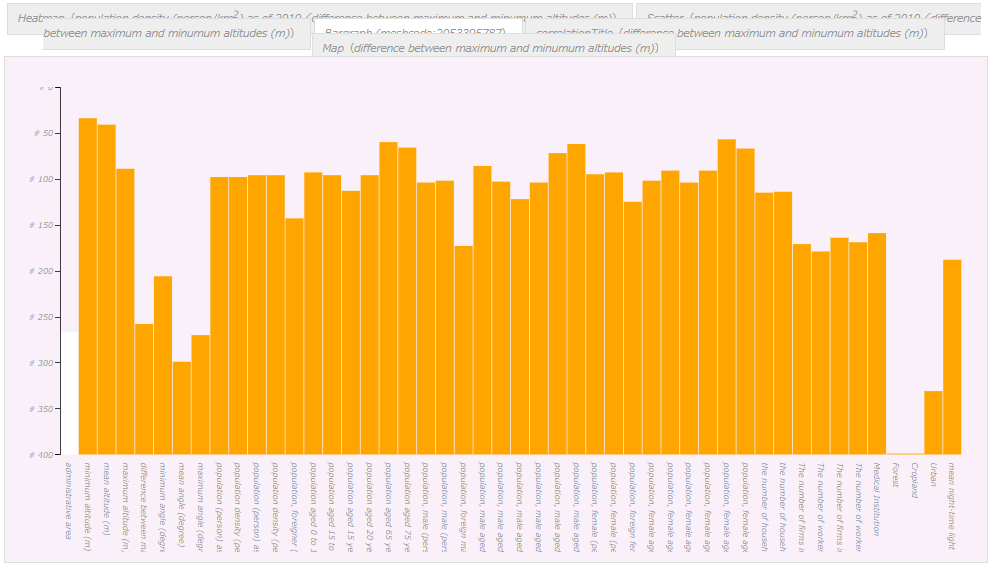Viewport: 989px width, 566px height.
Task: Select the difference between altitudes bar
Action: coord(144,389)
